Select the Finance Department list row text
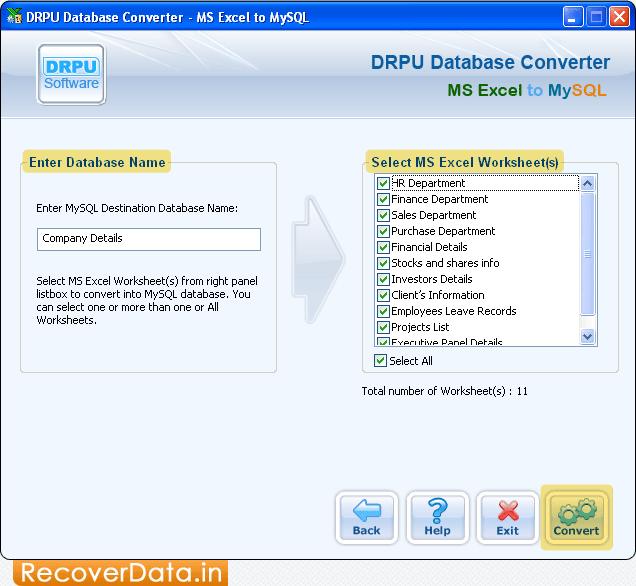Image resolution: width=636 pixels, height=586 pixels. [440, 199]
